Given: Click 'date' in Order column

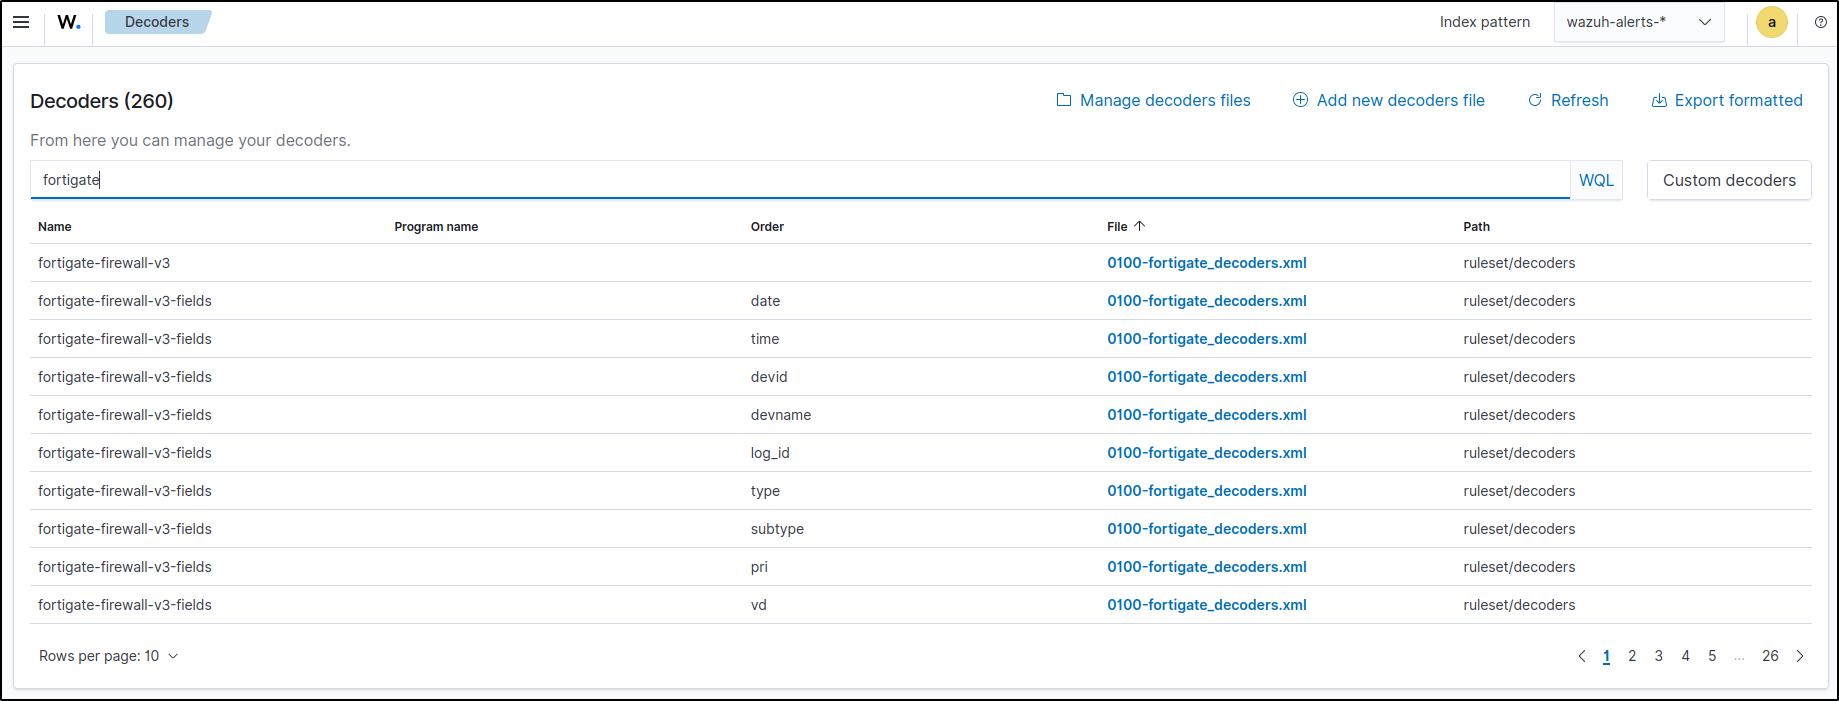Looking at the screenshot, I should [765, 301].
